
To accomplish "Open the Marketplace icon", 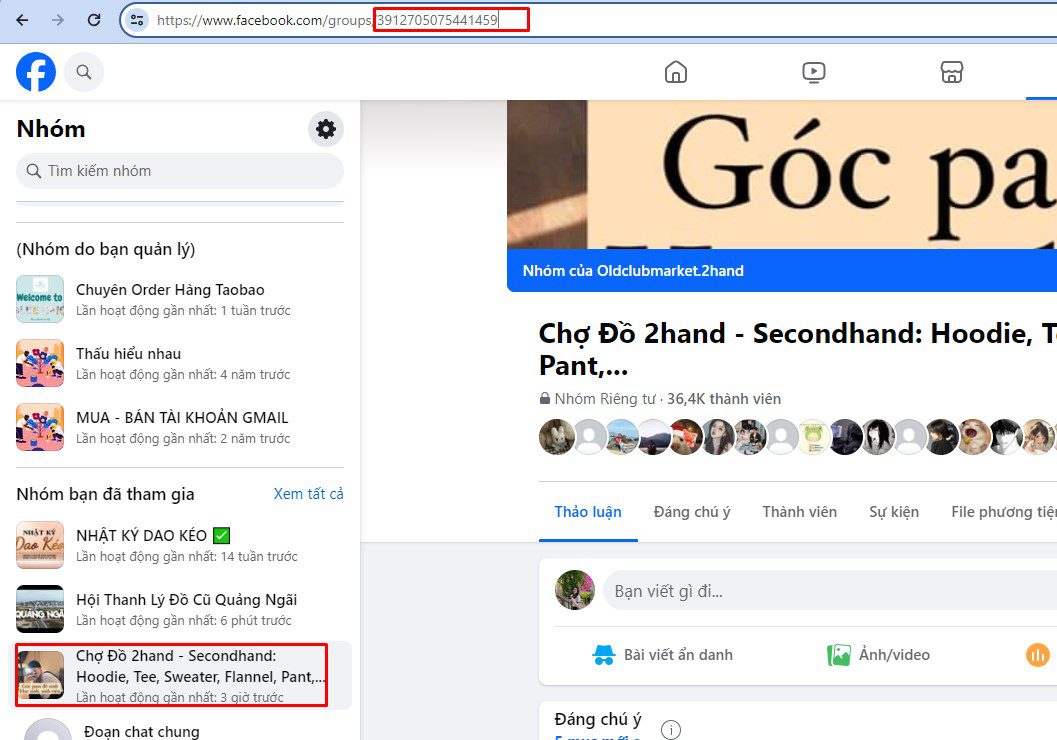I will click(951, 71).
